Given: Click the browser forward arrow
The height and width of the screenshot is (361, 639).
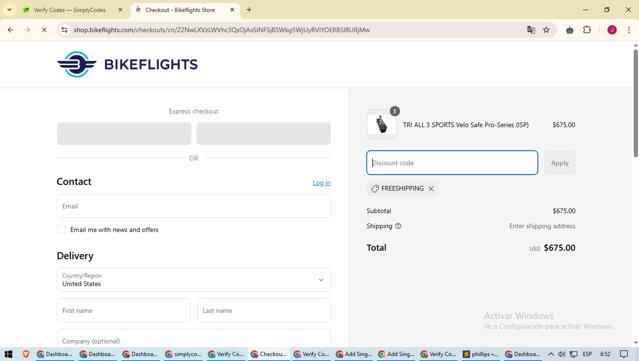Looking at the screenshot, I should pyautogui.click(x=27, y=30).
